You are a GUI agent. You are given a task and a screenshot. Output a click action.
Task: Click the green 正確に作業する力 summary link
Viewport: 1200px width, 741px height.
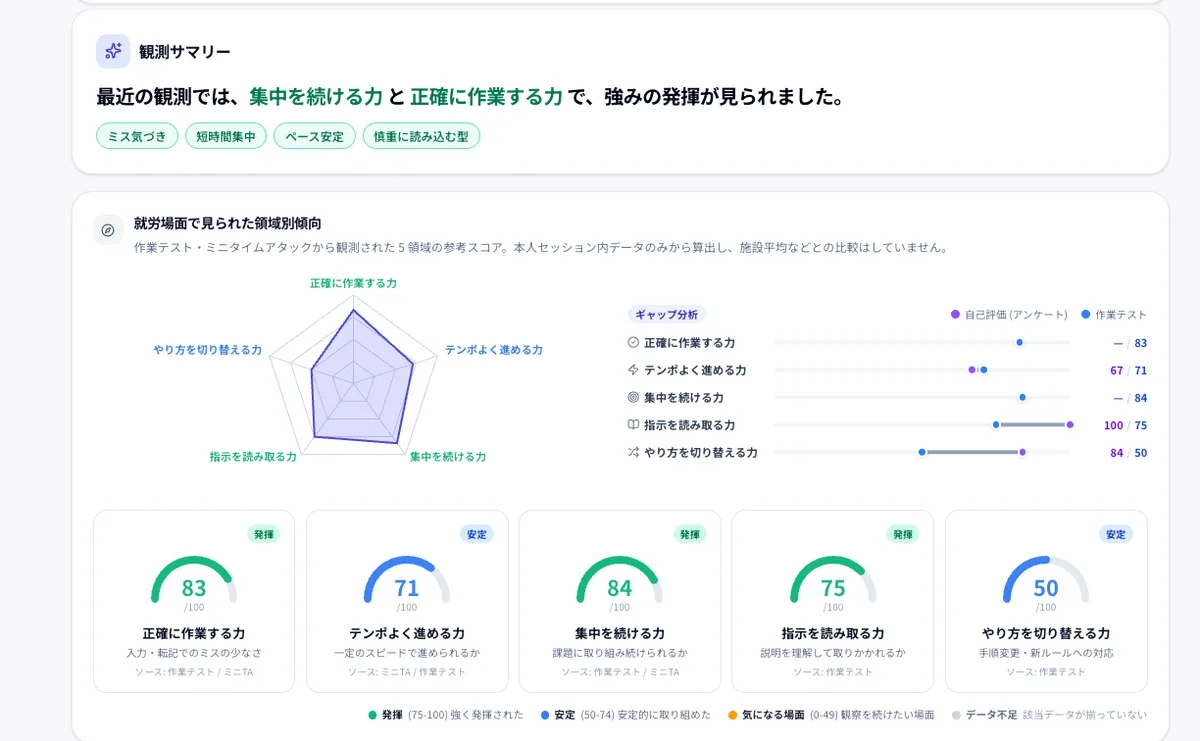(487, 97)
